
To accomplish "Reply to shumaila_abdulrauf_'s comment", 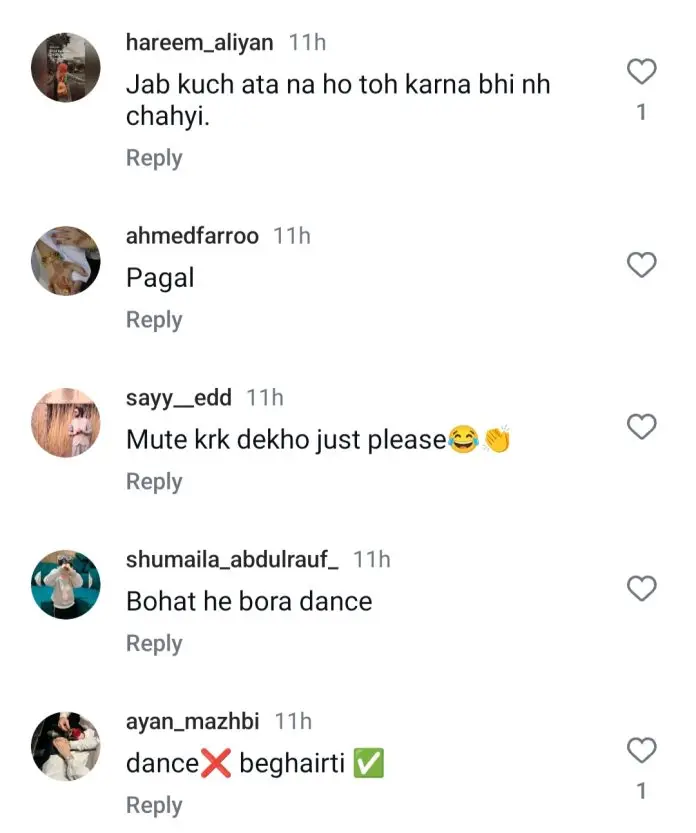I will tap(154, 644).
